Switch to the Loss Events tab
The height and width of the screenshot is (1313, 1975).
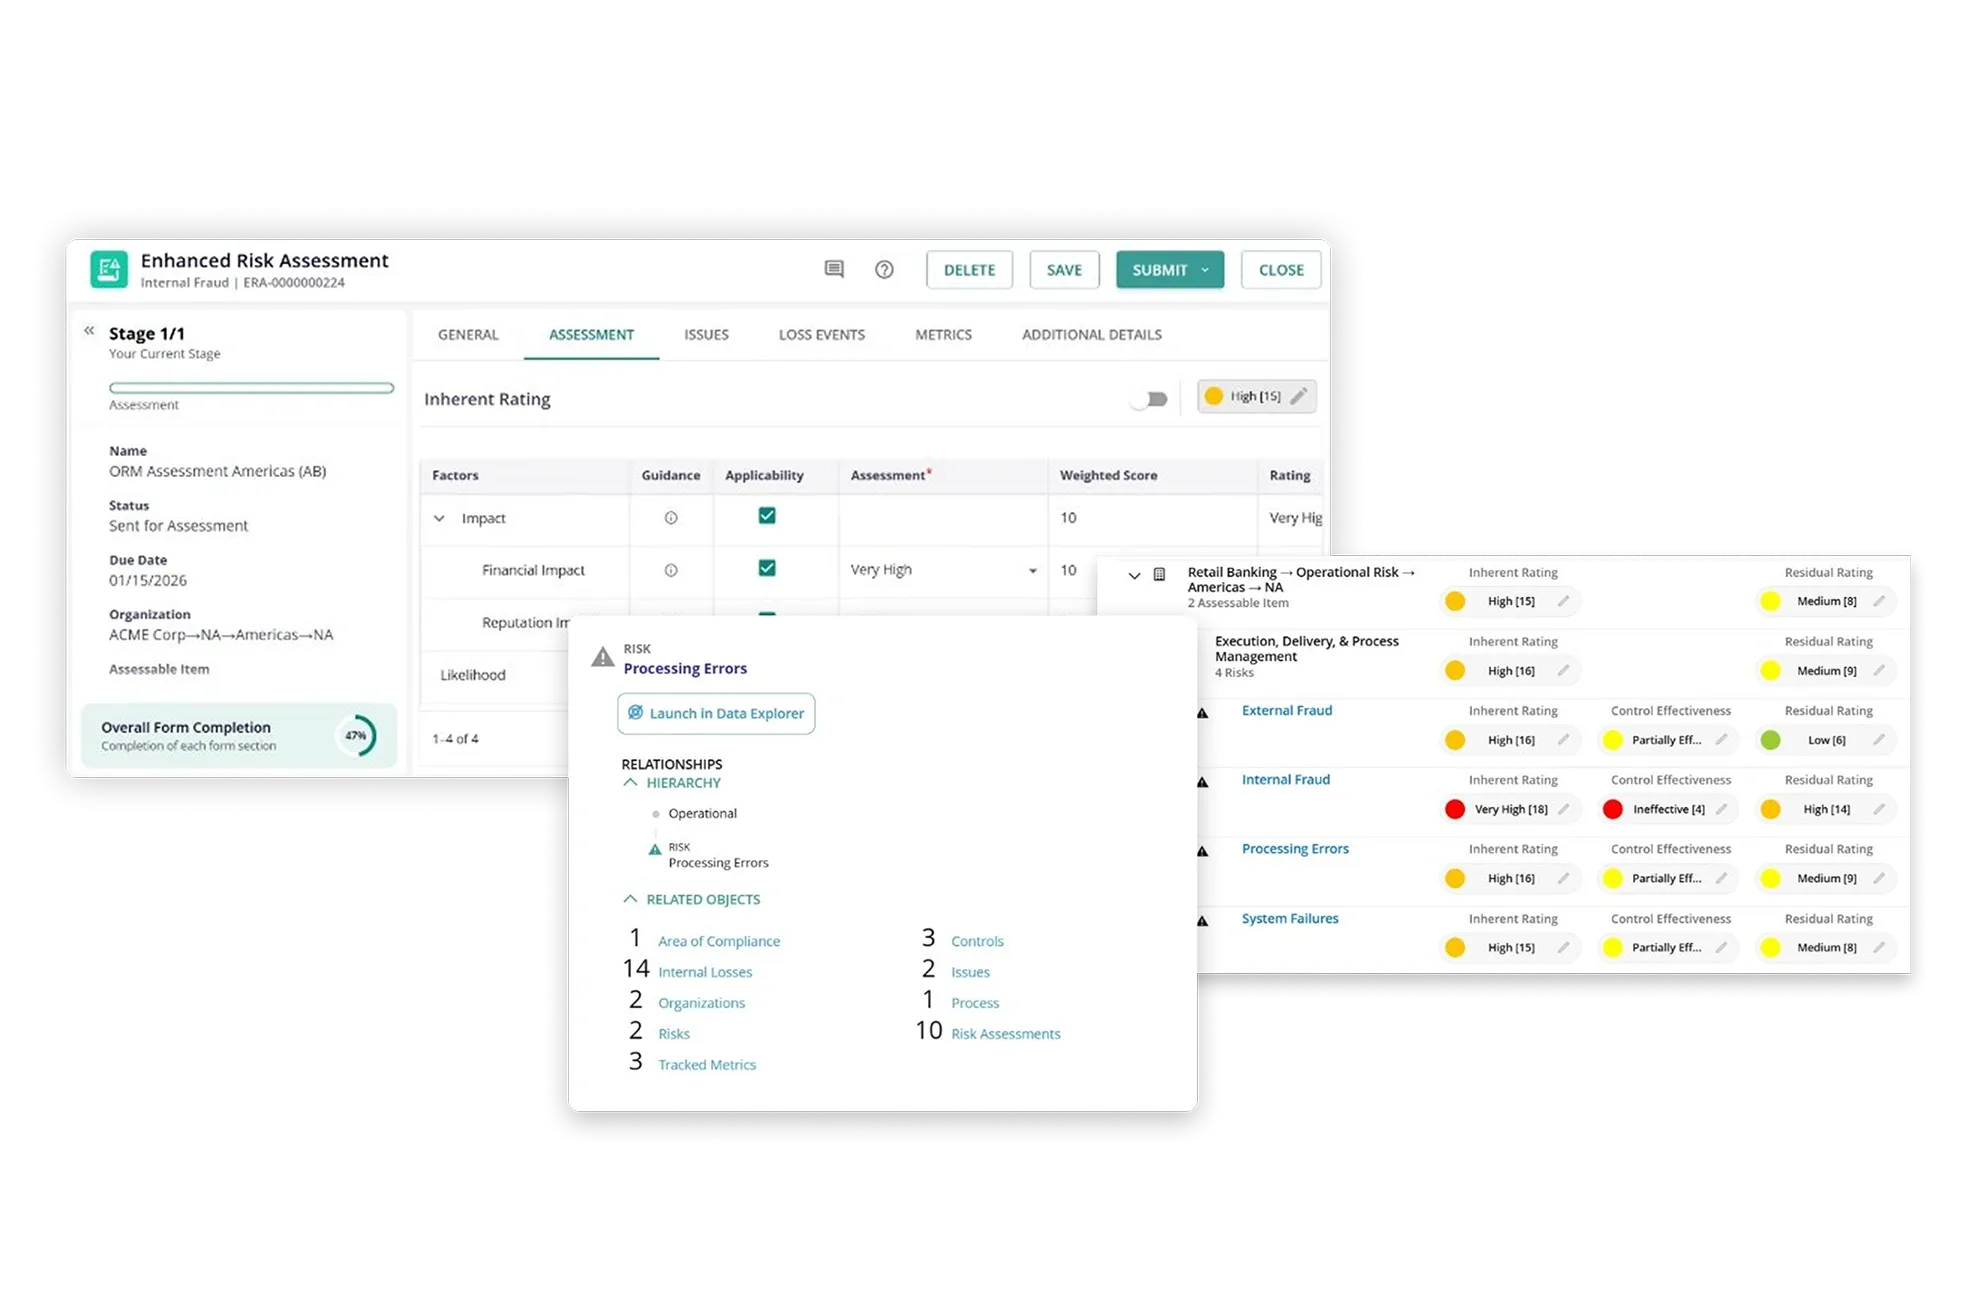821,334
